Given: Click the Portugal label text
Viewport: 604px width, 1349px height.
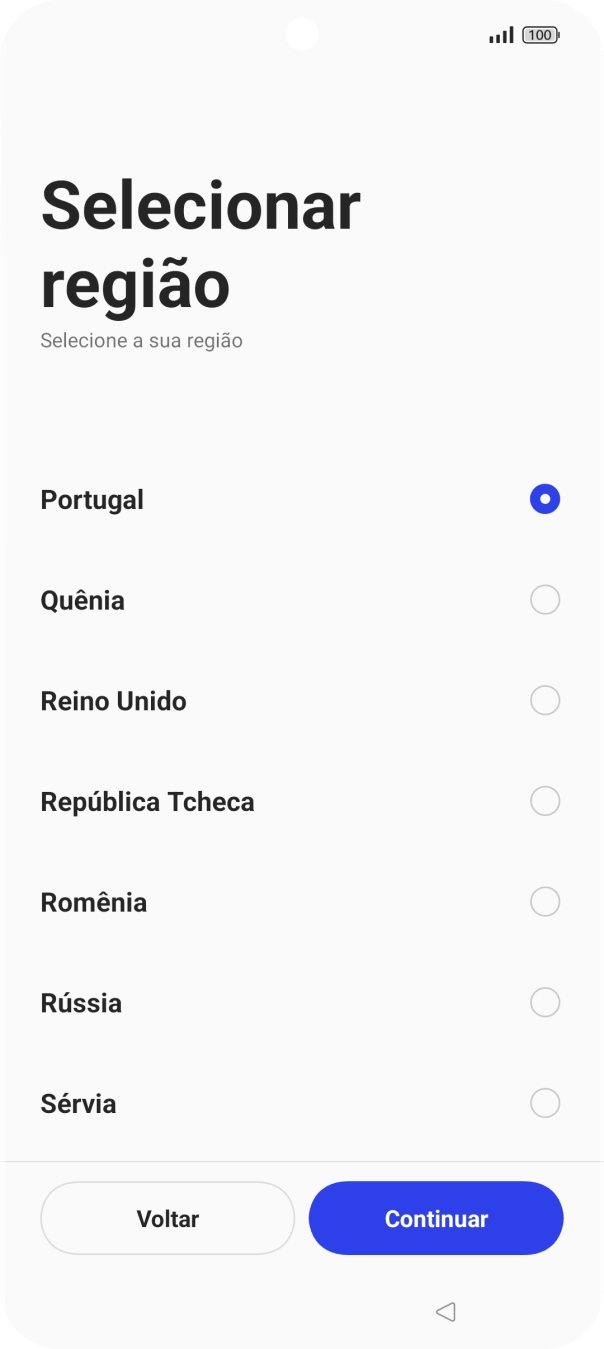Looking at the screenshot, I should tap(92, 499).
